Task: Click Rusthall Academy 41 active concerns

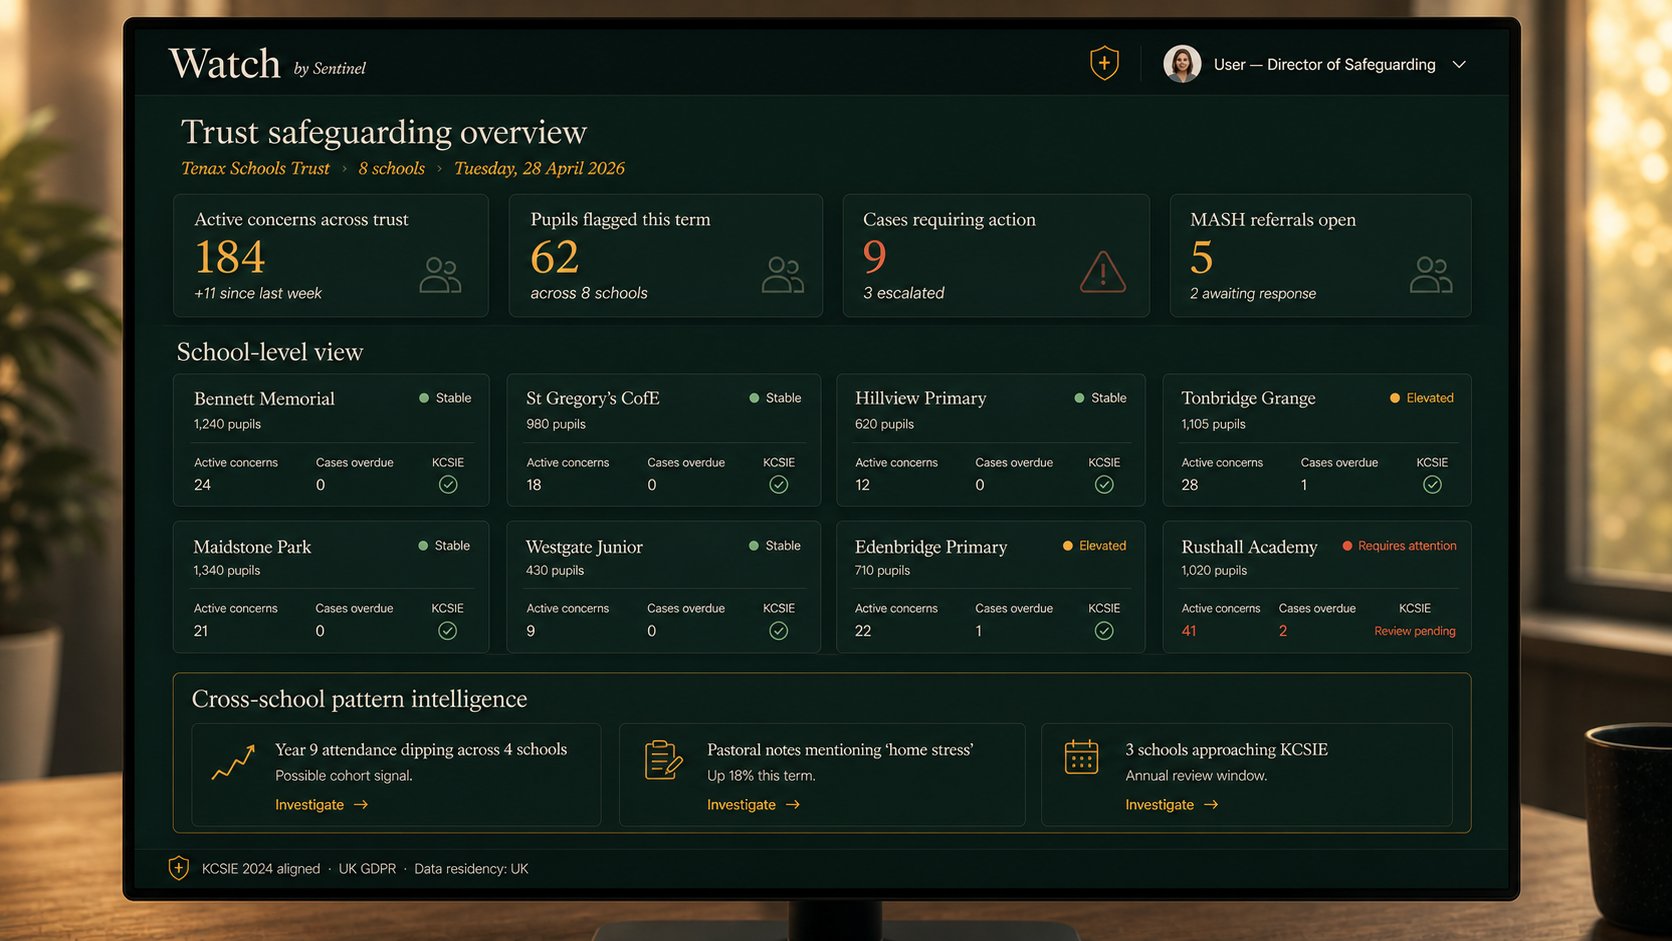Action: 1189,631
